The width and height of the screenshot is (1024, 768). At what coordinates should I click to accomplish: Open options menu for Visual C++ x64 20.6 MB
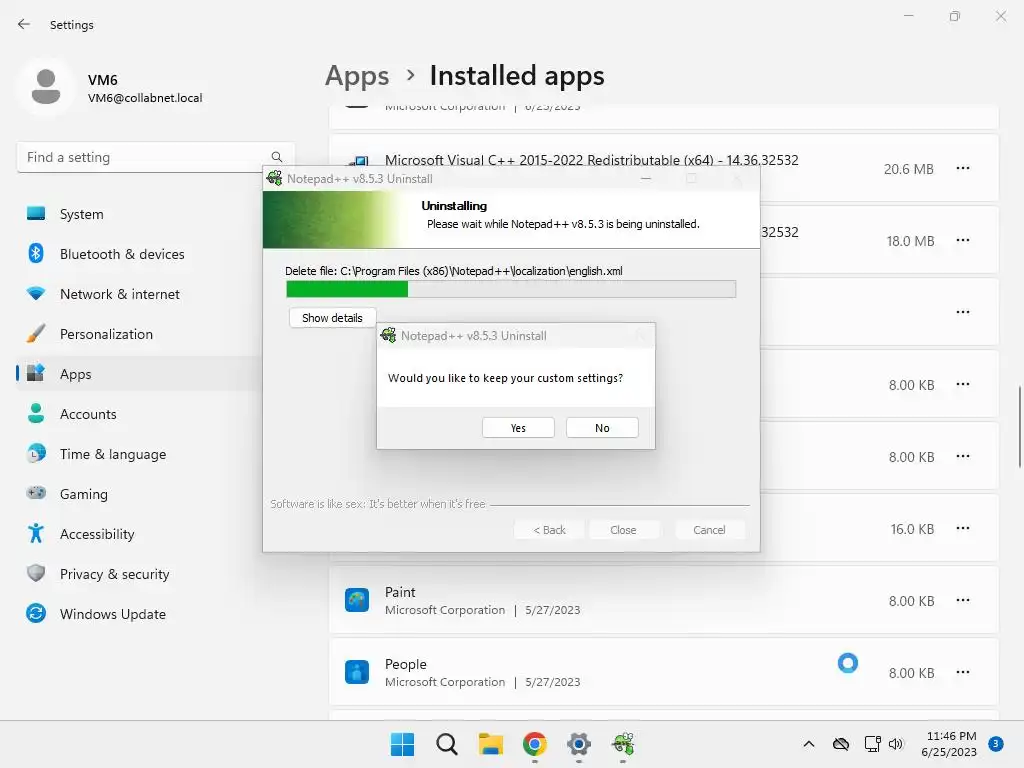963,168
